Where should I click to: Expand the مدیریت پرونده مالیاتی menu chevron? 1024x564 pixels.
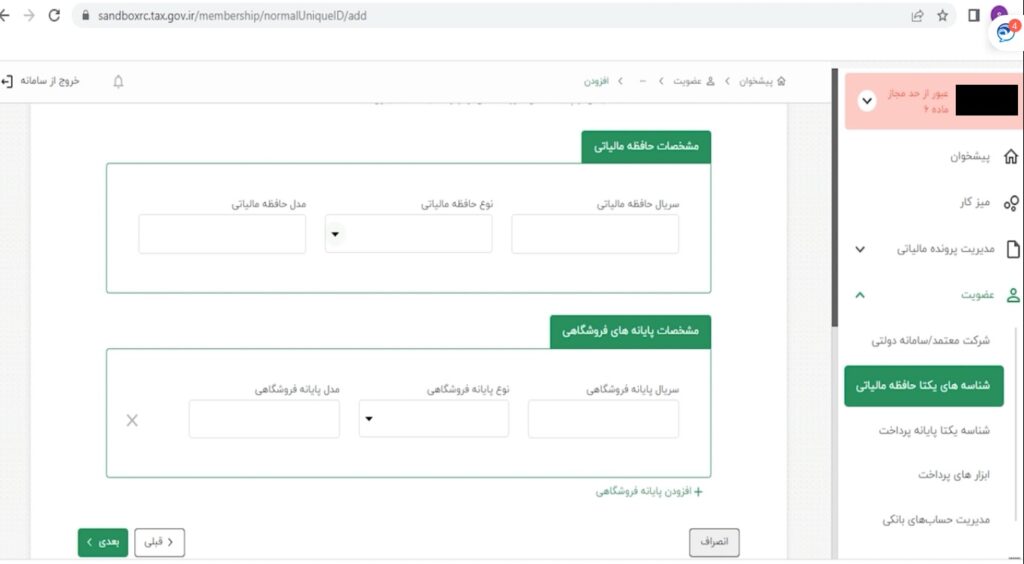(860, 249)
